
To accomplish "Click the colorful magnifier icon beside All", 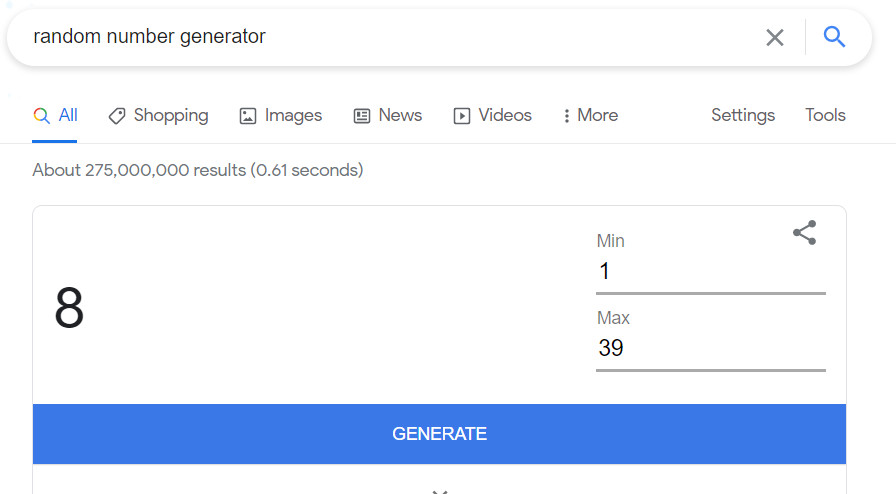I will point(41,115).
